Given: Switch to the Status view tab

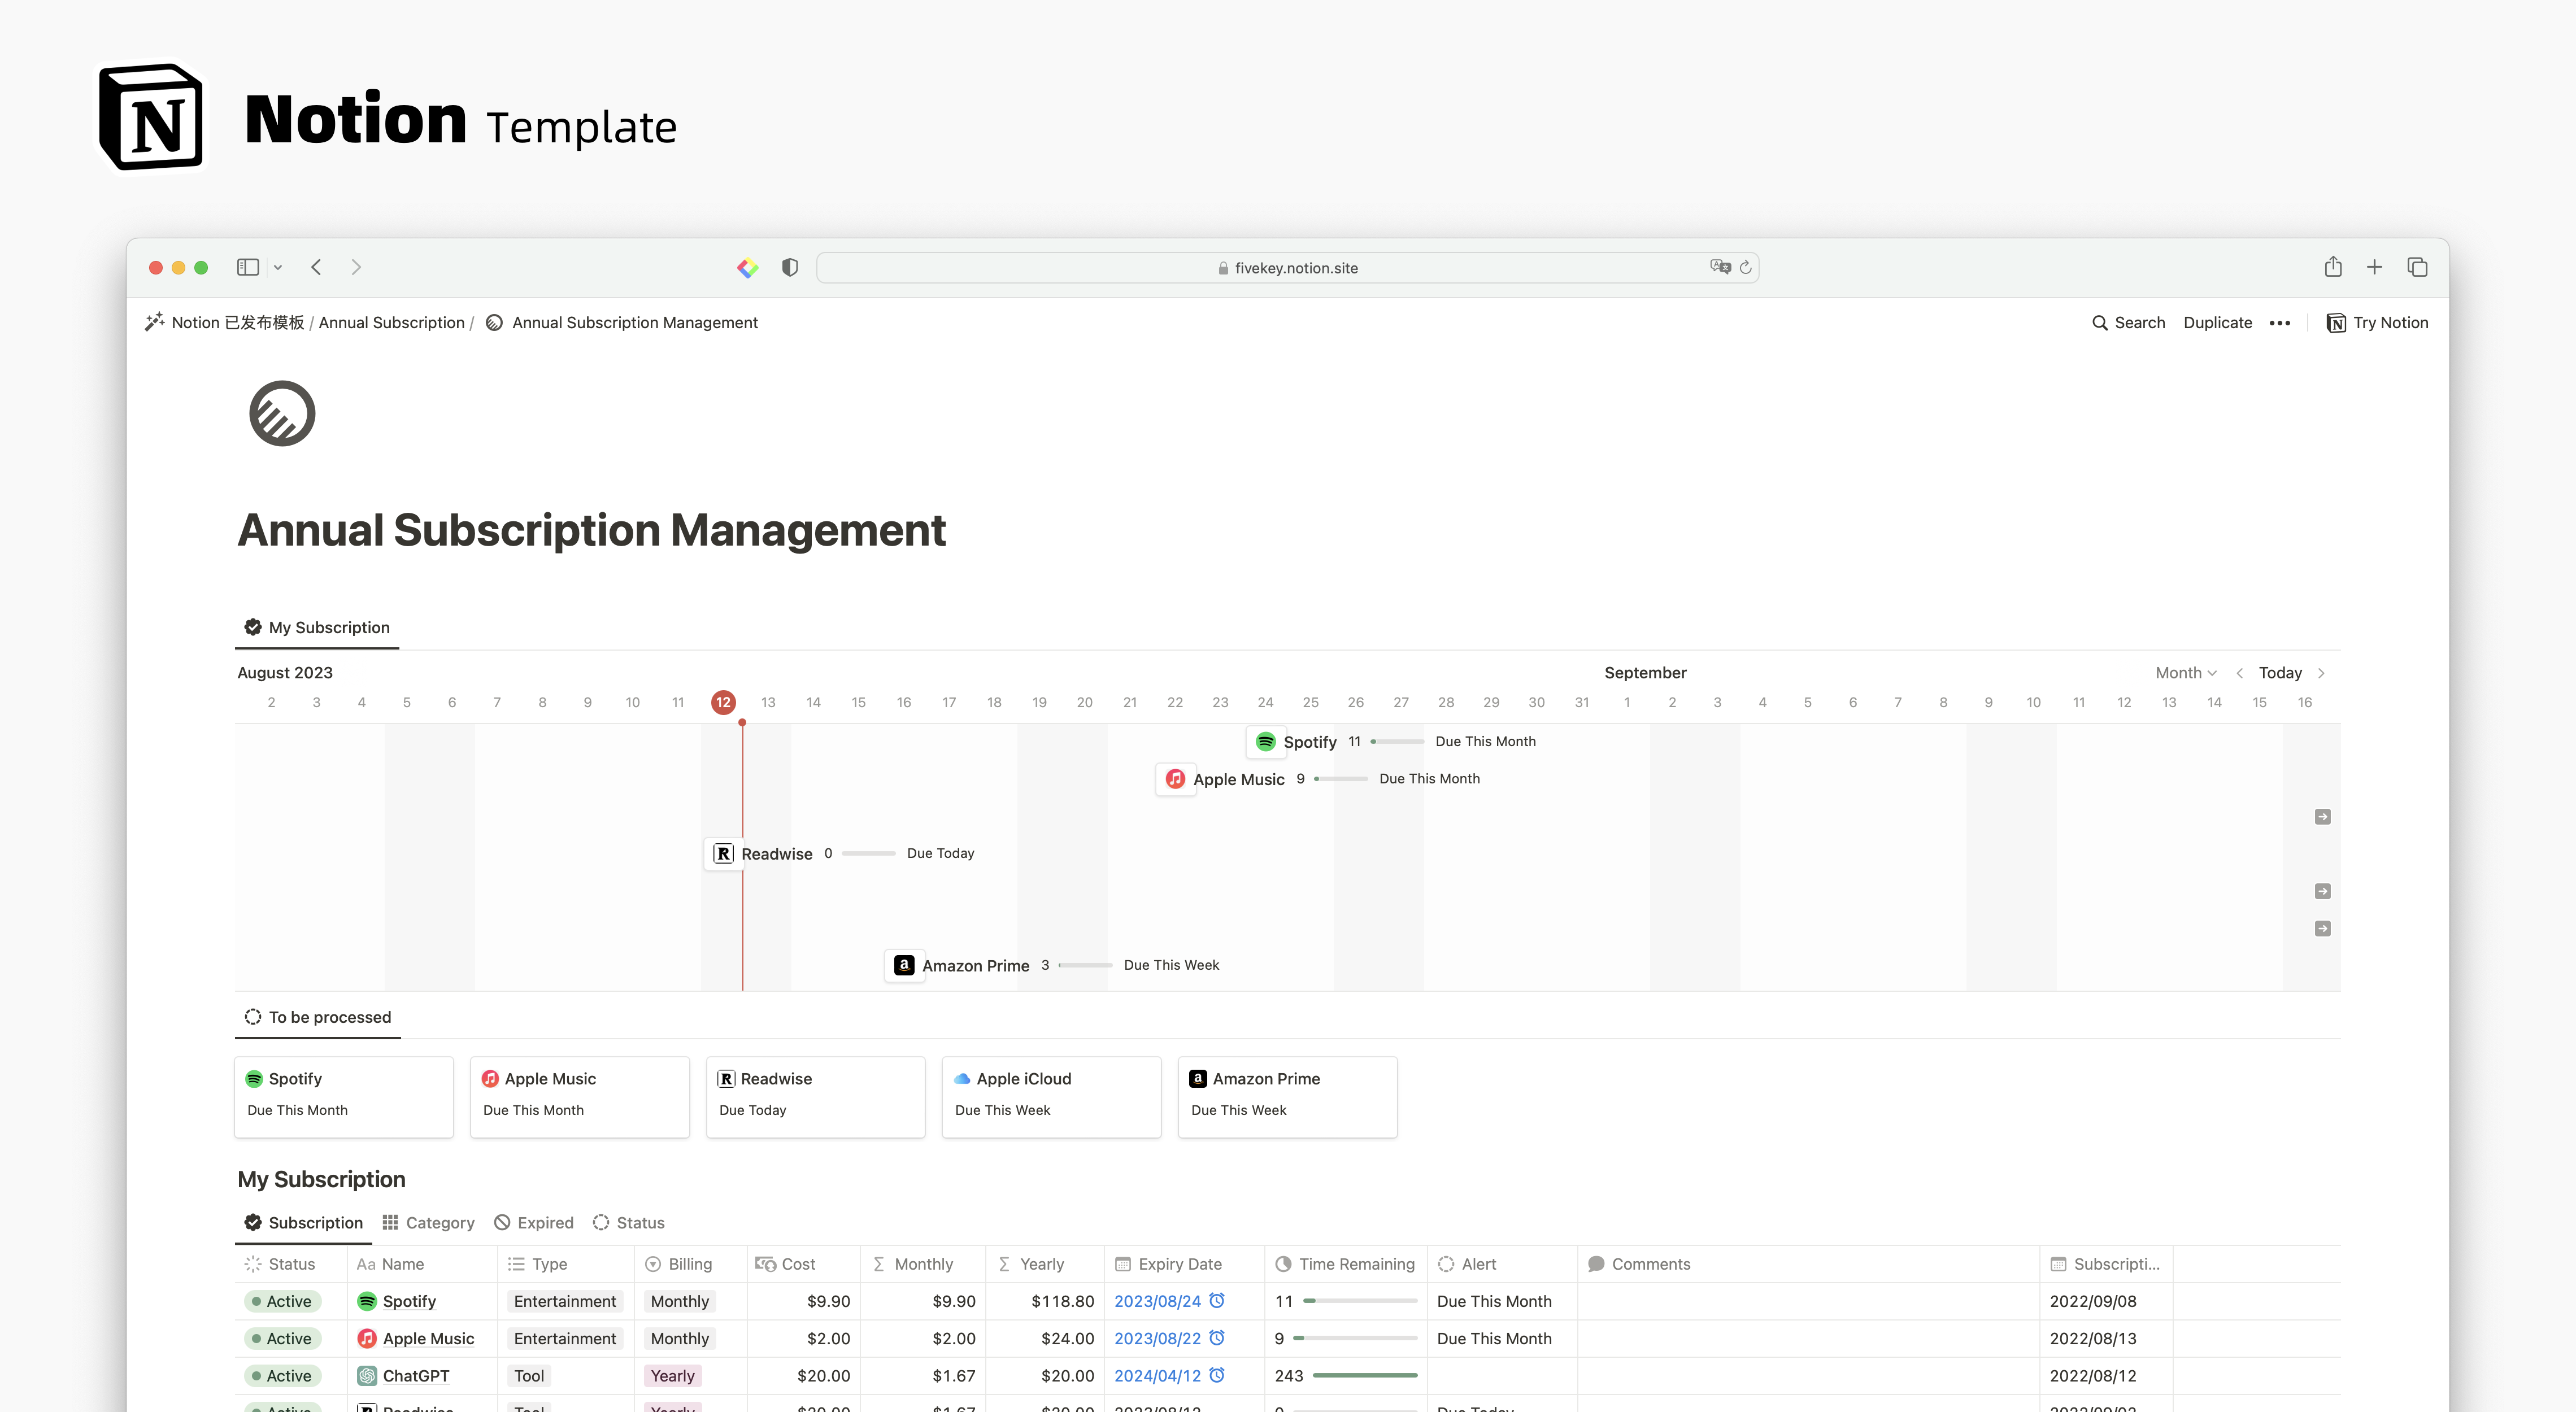Looking at the screenshot, I should tap(629, 1222).
